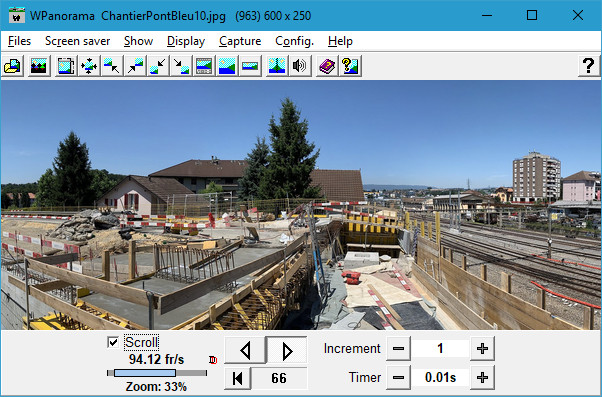This screenshot has height=397, width=602.
Task: Decrease Timer with minus button
Action: click(398, 377)
